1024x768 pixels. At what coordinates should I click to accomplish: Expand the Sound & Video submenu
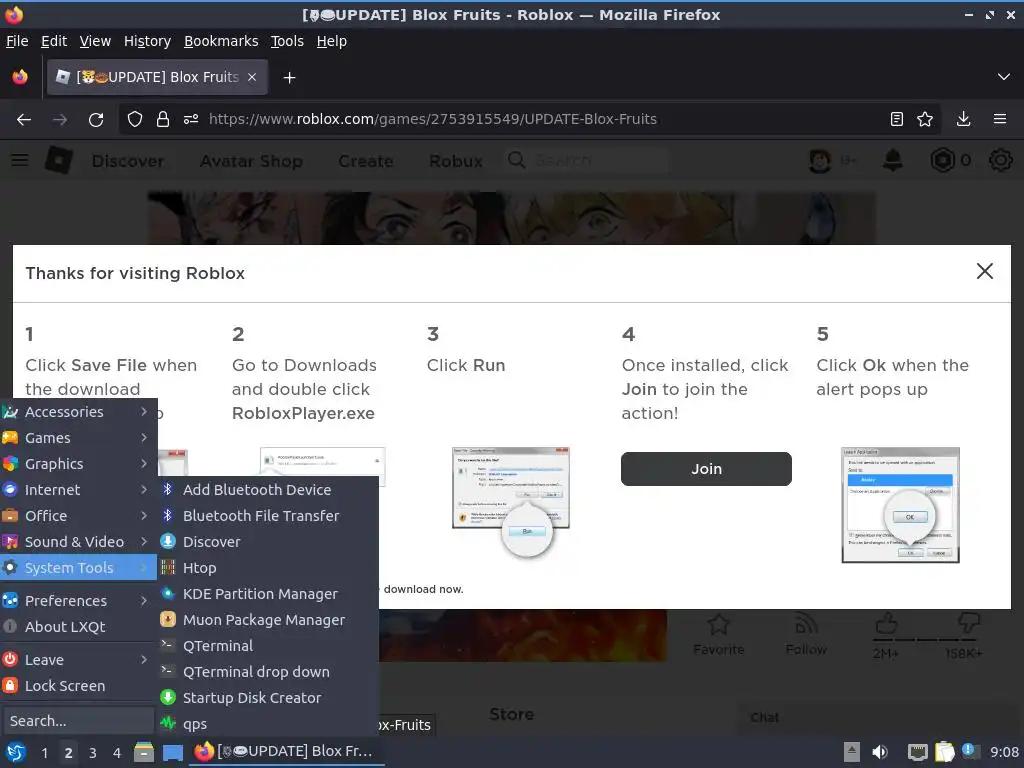(x=78, y=542)
